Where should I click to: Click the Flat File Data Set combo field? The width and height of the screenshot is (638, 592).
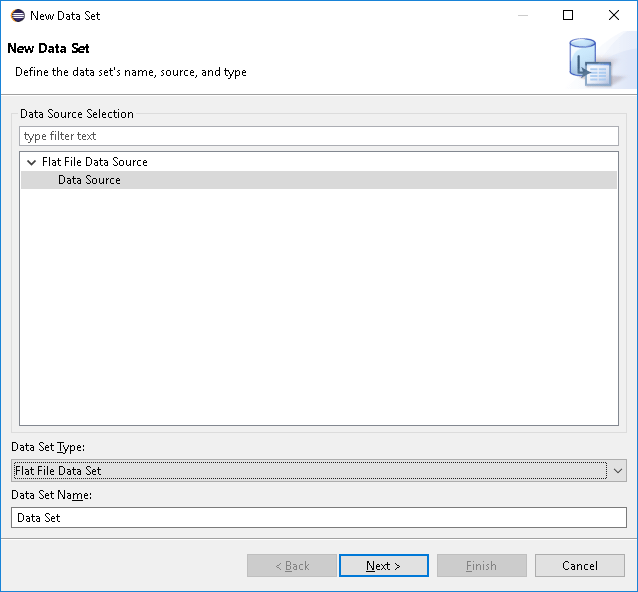click(310, 471)
